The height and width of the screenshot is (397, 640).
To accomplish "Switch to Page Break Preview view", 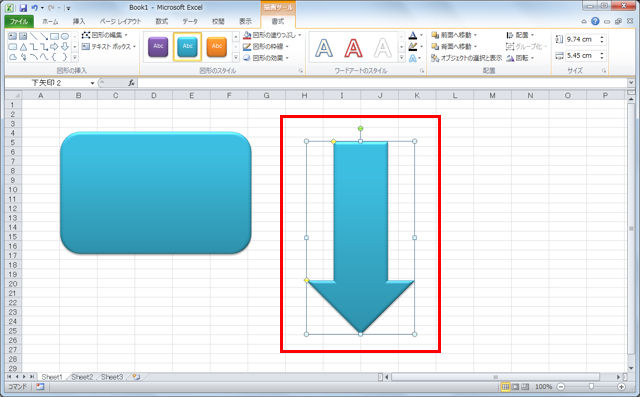I will [x=525, y=387].
